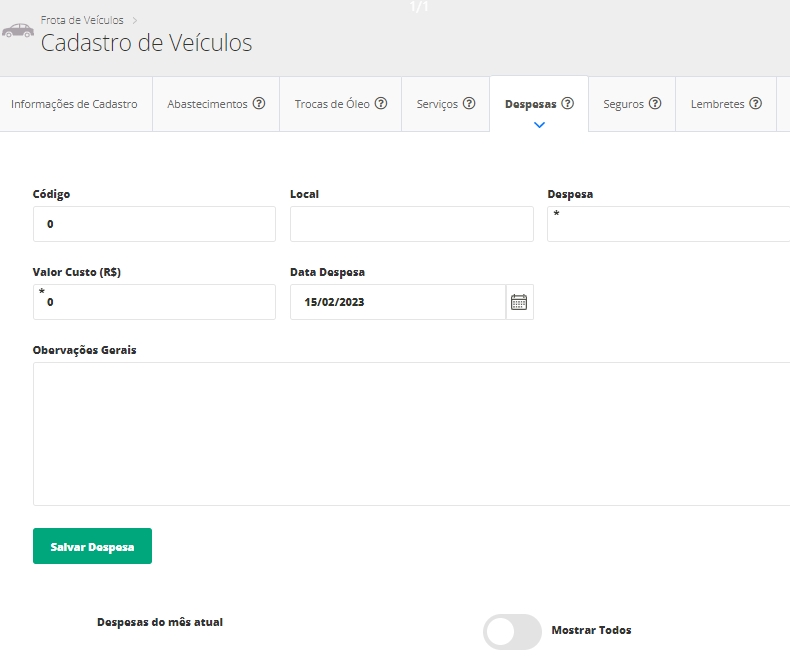Click the breadcrumb arrow after Frota de Veículos
This screenshot has height=658, width=790.
(135, 20)
